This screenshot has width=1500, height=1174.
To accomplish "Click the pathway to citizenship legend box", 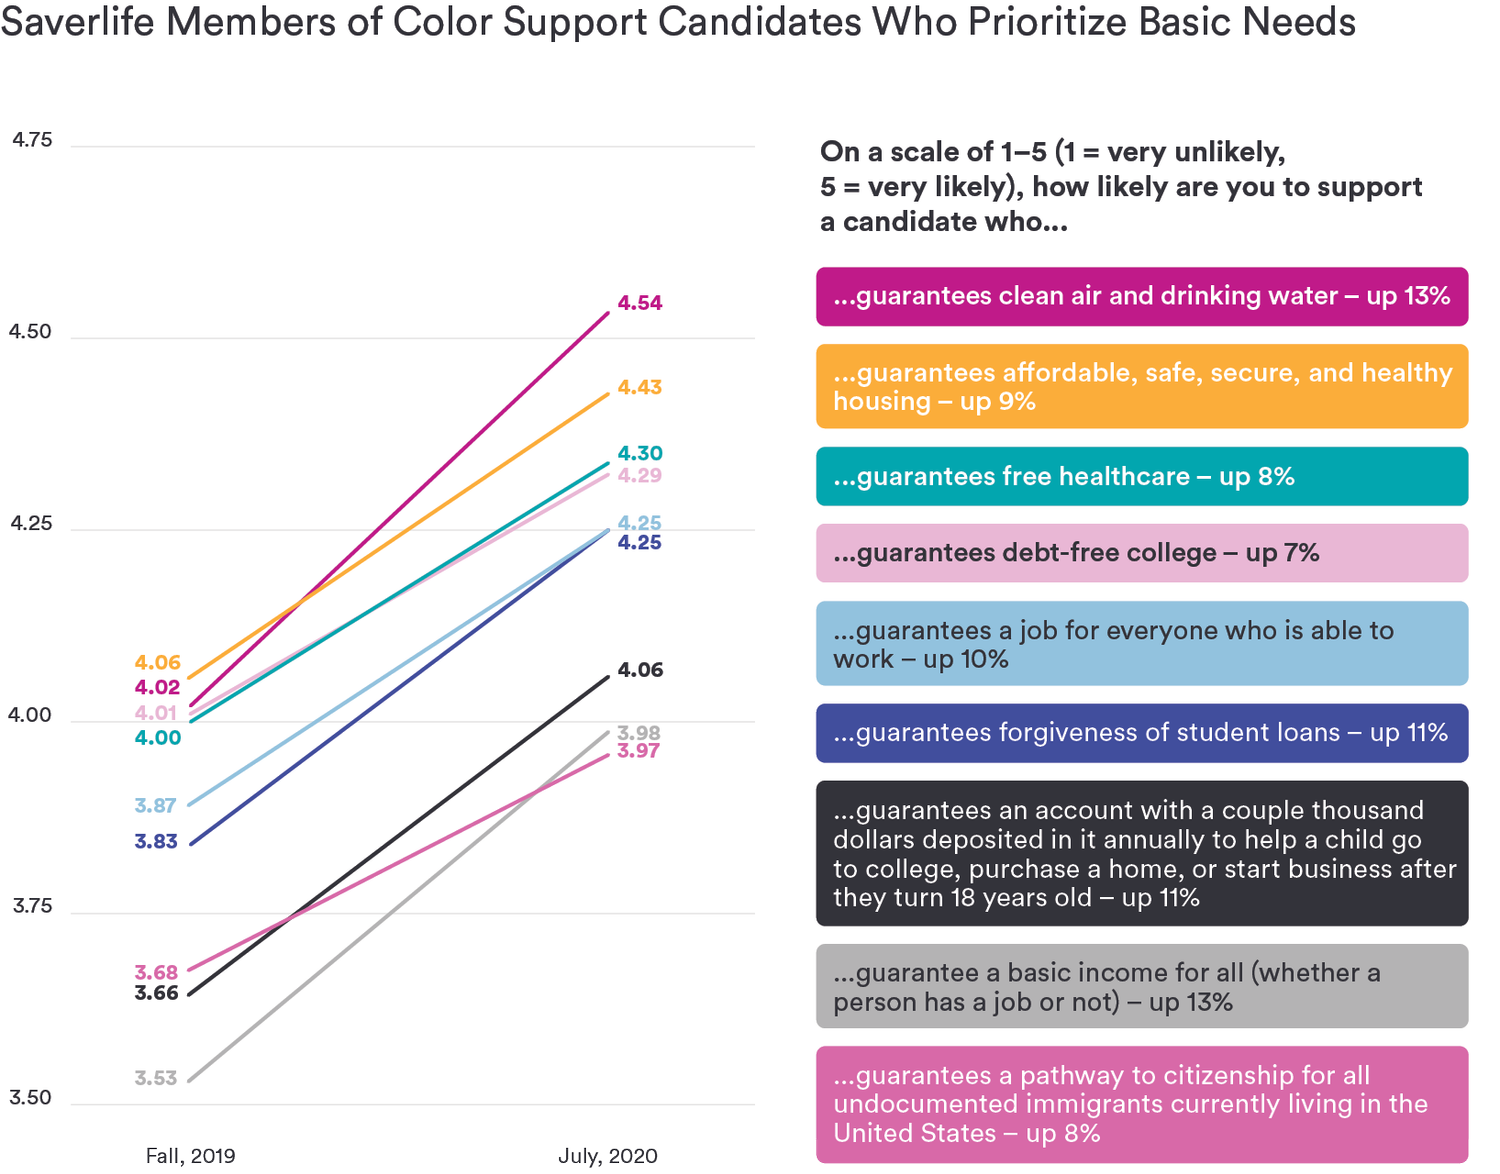I will tap(1141, 1104).
